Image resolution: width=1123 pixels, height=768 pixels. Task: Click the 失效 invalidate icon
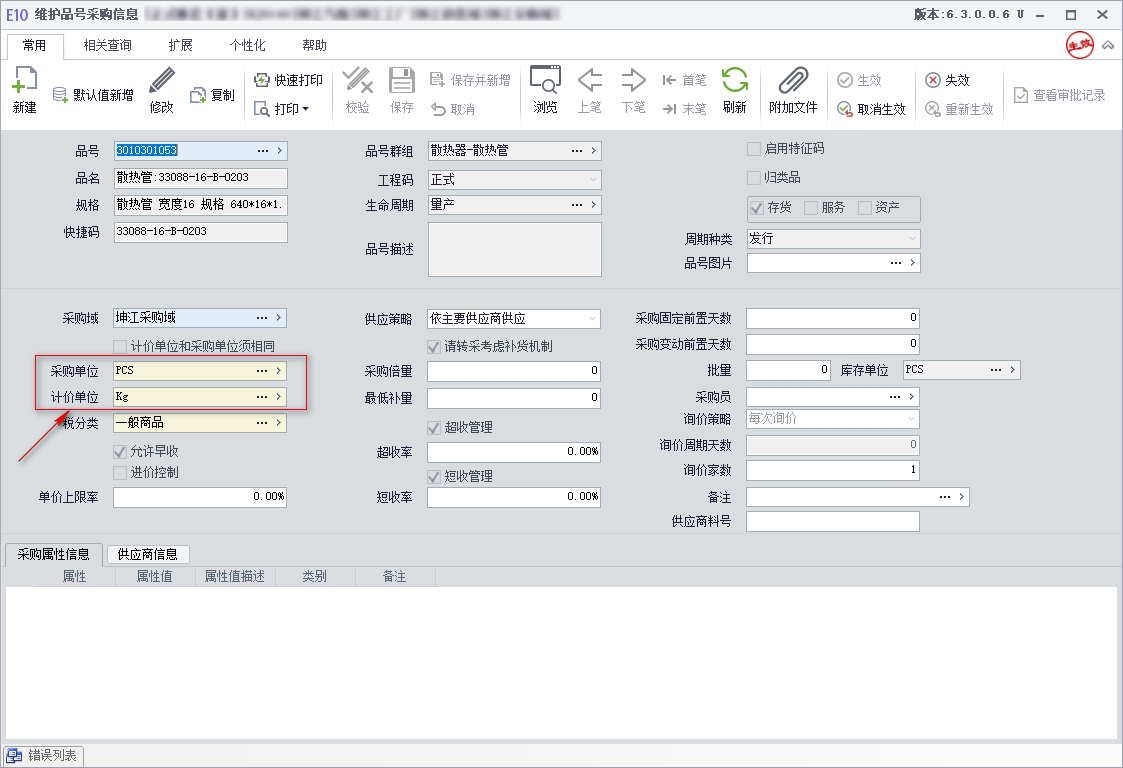click(932, 80)
